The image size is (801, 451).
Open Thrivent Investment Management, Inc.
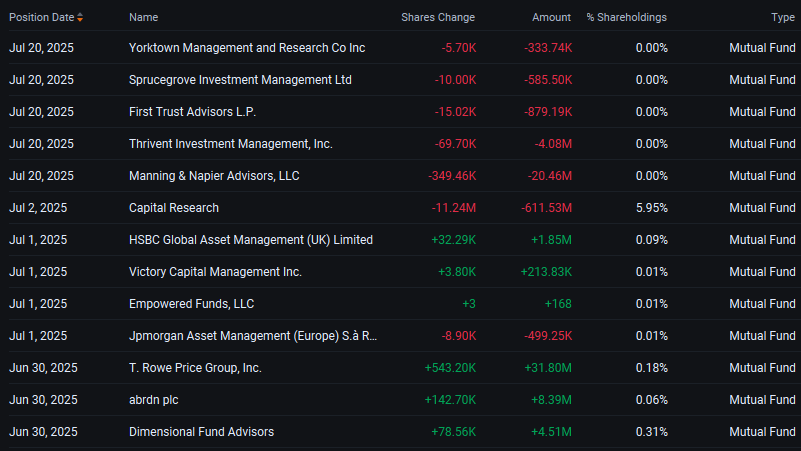coord(230,144)
